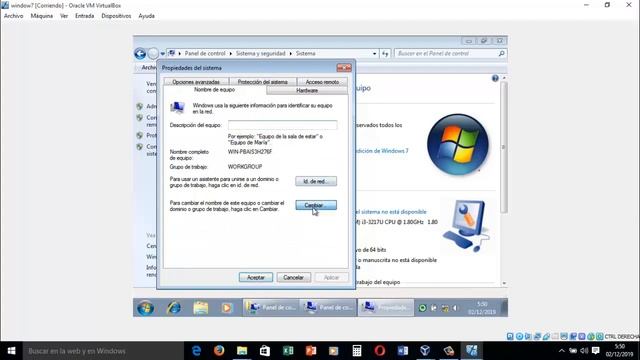Screen dimensions: 640x360
Task: Click the guest taskbar clock showing 5:50
Action: coord(482,308)
